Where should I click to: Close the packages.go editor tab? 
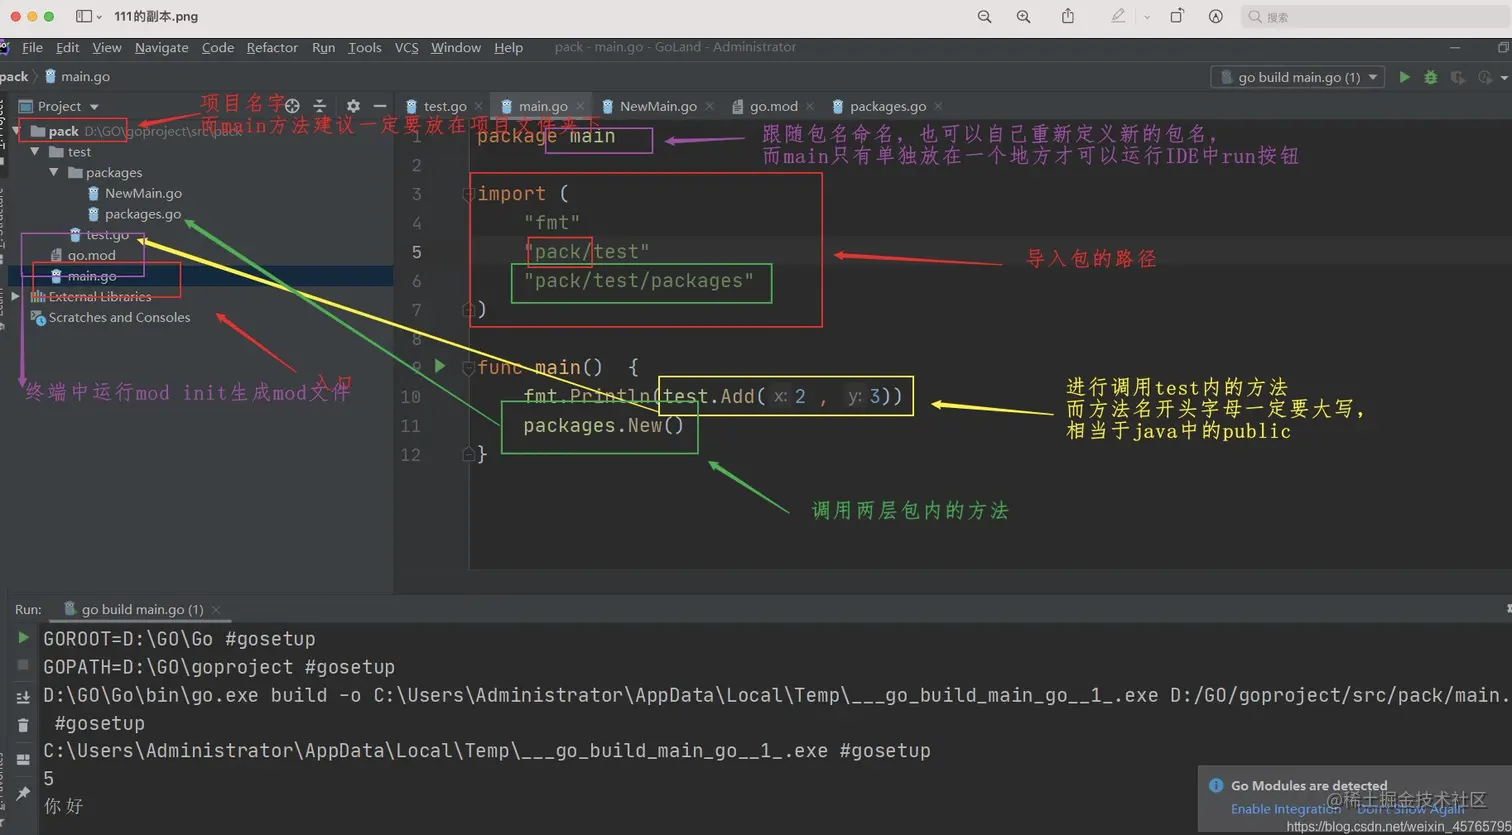(938, 107)
